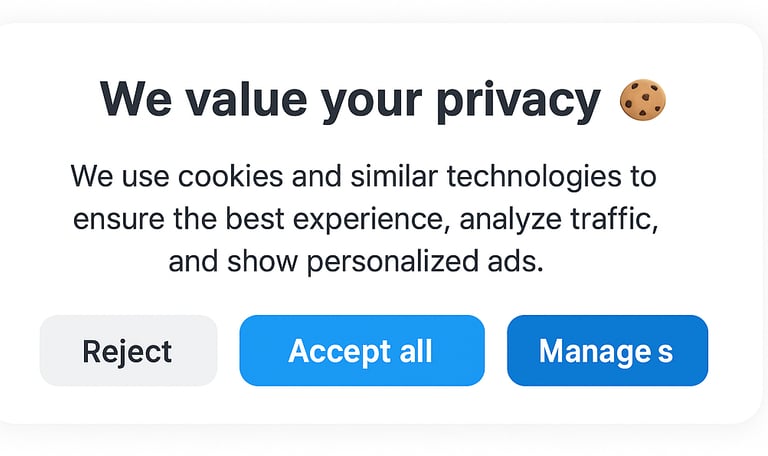Click the word "We" starting the description

click(92, 176)
